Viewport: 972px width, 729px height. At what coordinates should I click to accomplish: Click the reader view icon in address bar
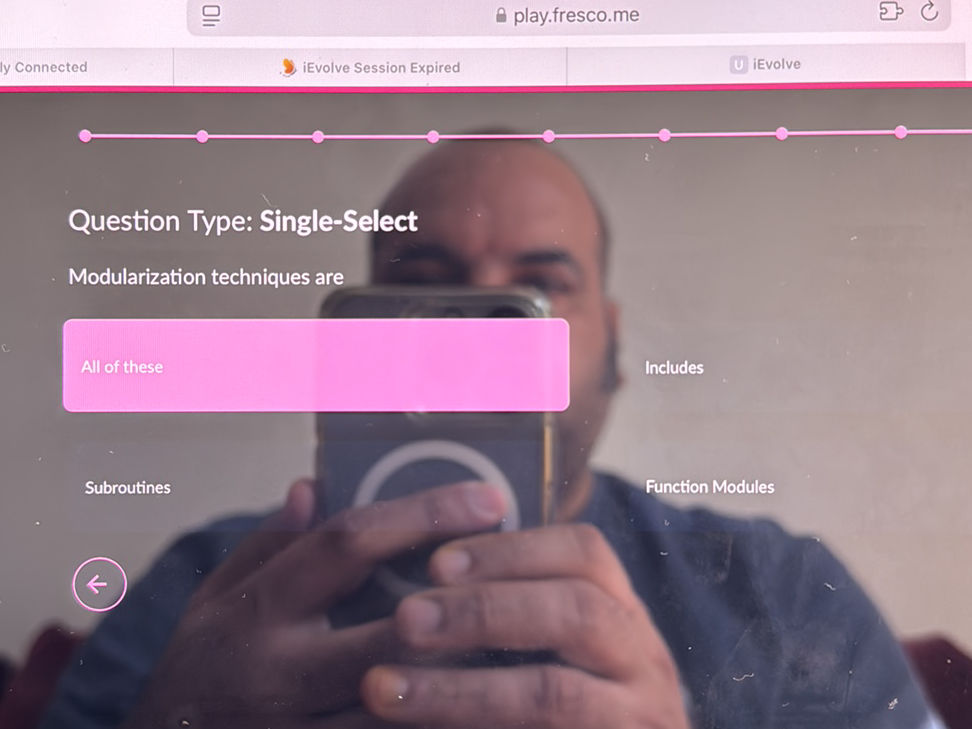pos(211,15)
